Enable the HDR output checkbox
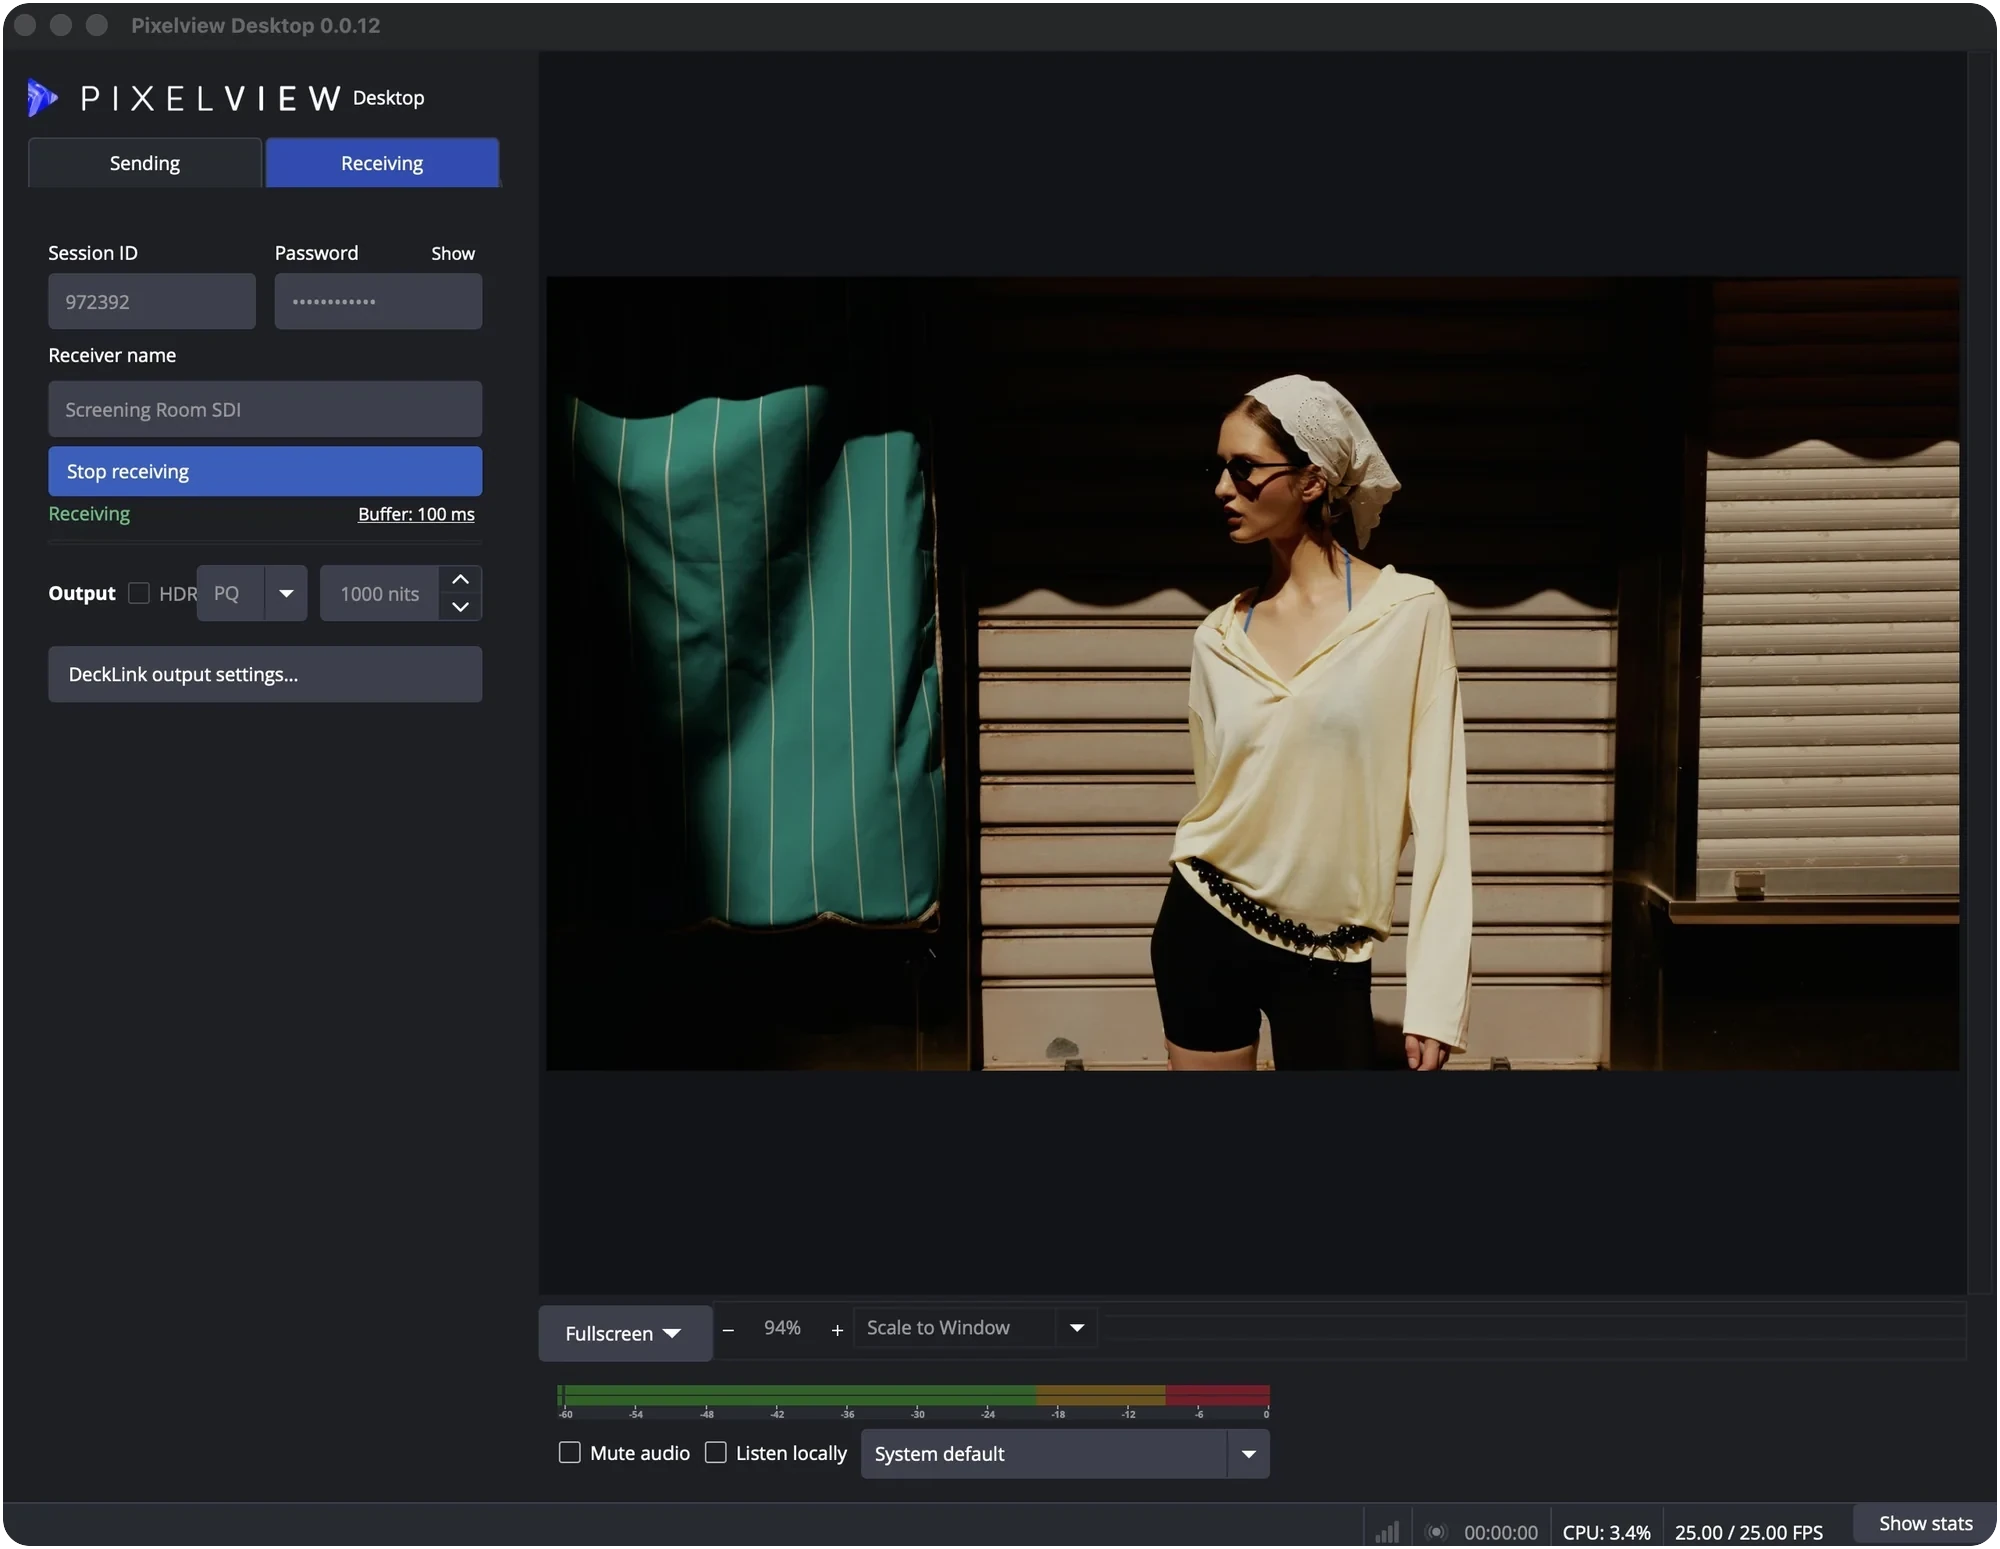Viewport: 2000px width, 1549px height. click(x=139, y=594)
